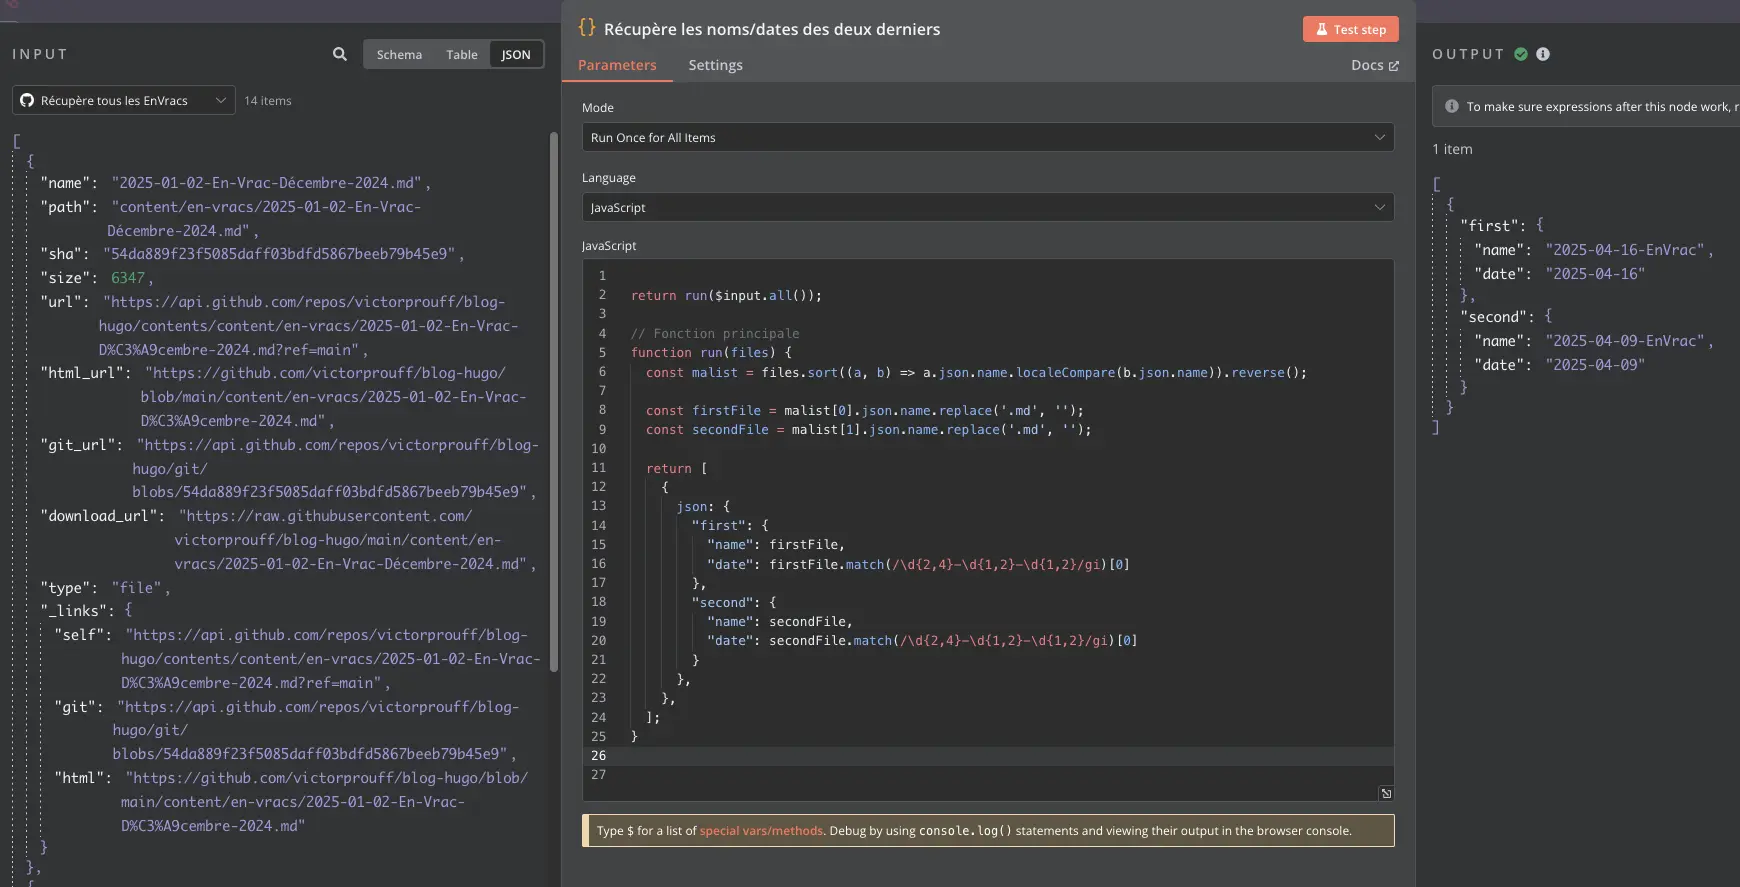Click the green output success checkmark icon
Image resolution: width=1740 pixels, height=887 pixels.
(x=1521, y=54)
